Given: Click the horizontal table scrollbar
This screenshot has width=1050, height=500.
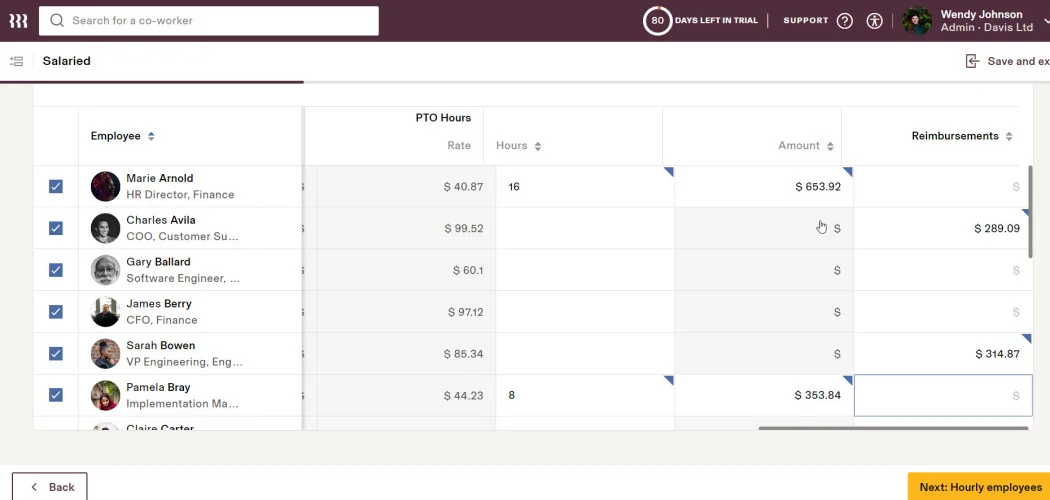Looking at the screenshot, I should pos(892,428).
